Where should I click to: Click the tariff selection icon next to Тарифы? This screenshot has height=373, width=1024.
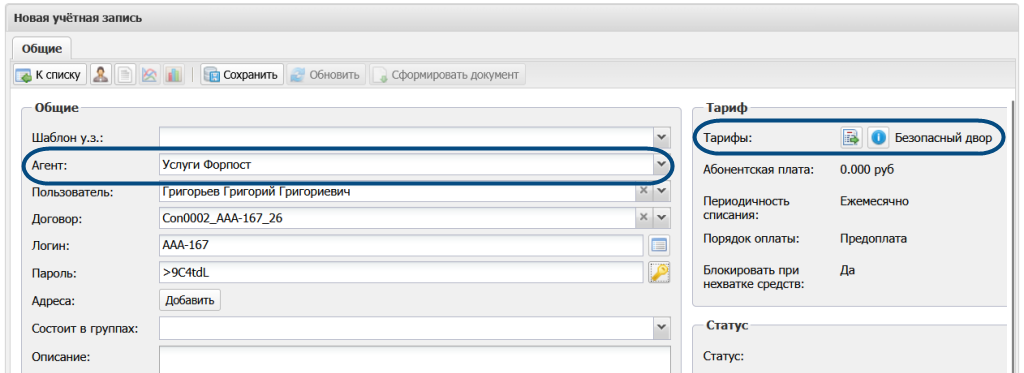[851, 137]
